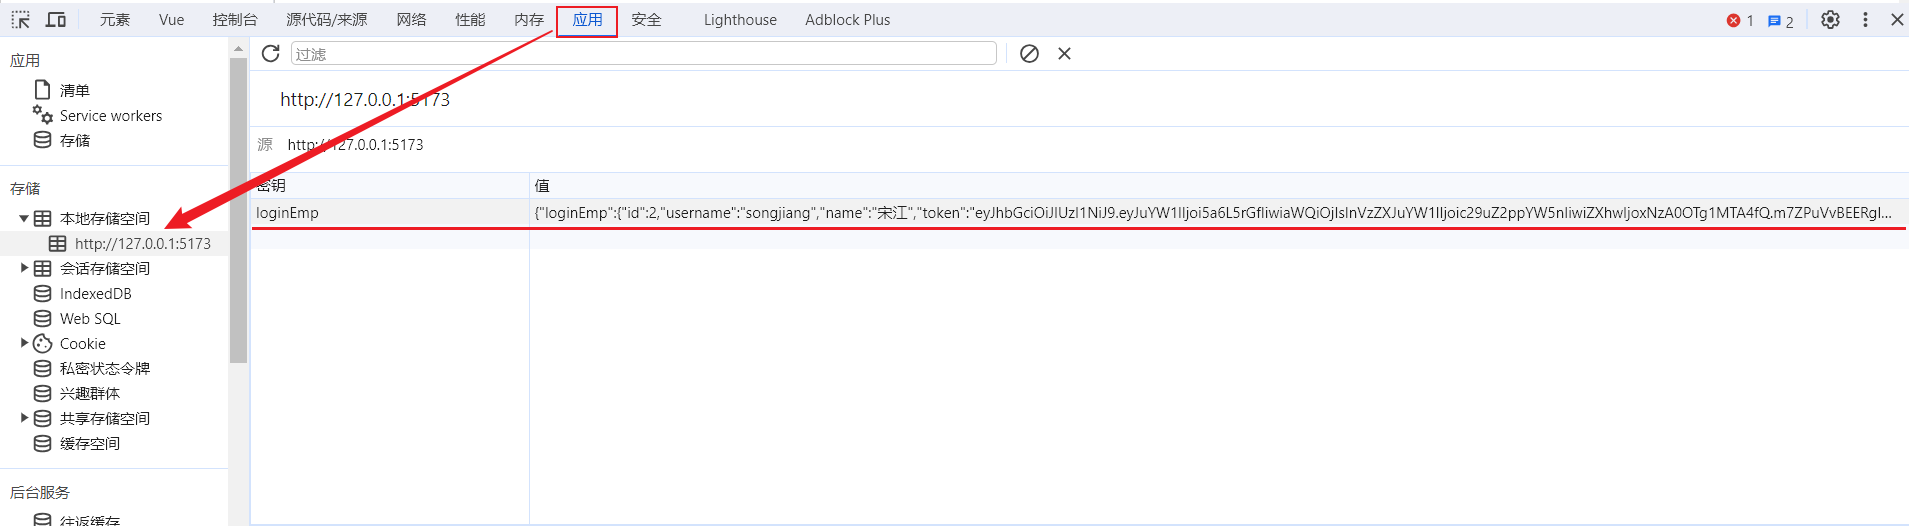Select the loginEmp key cell

(x=390, y=213)
